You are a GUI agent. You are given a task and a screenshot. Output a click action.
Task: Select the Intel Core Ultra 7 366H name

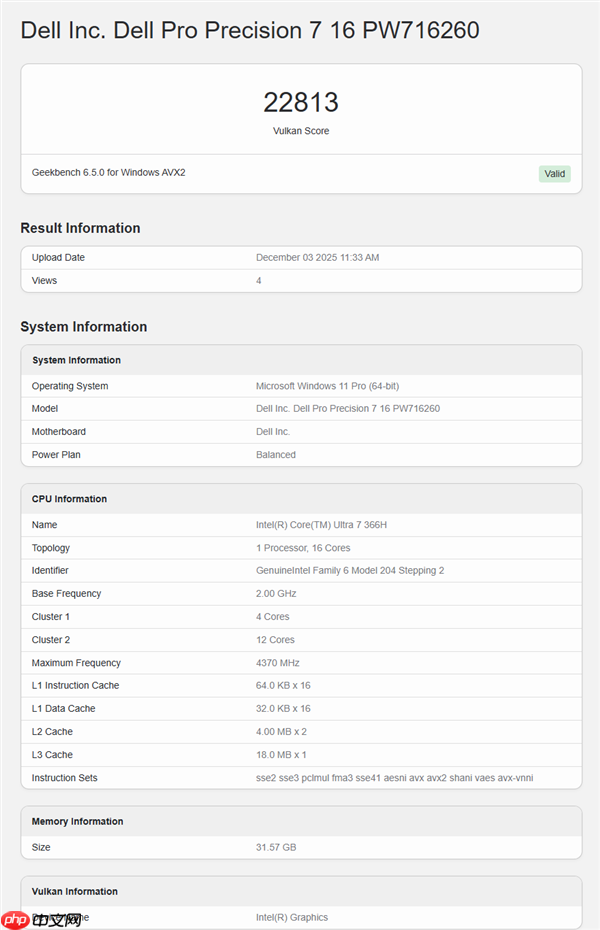(319, 525)
